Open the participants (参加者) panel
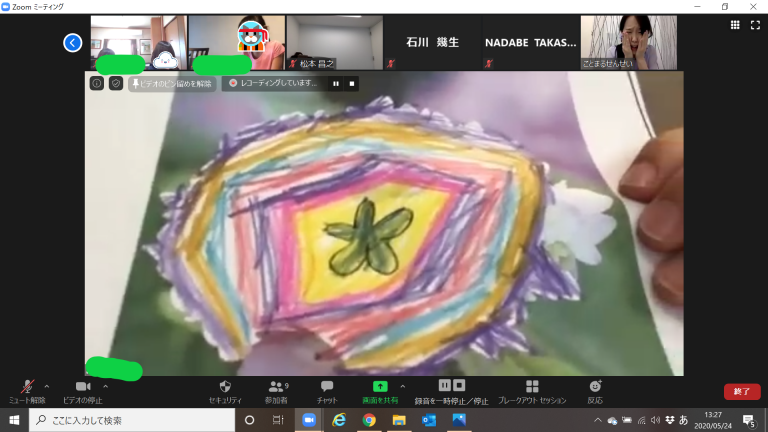Viewport: 768px width, 432px height. pos(277,389)
